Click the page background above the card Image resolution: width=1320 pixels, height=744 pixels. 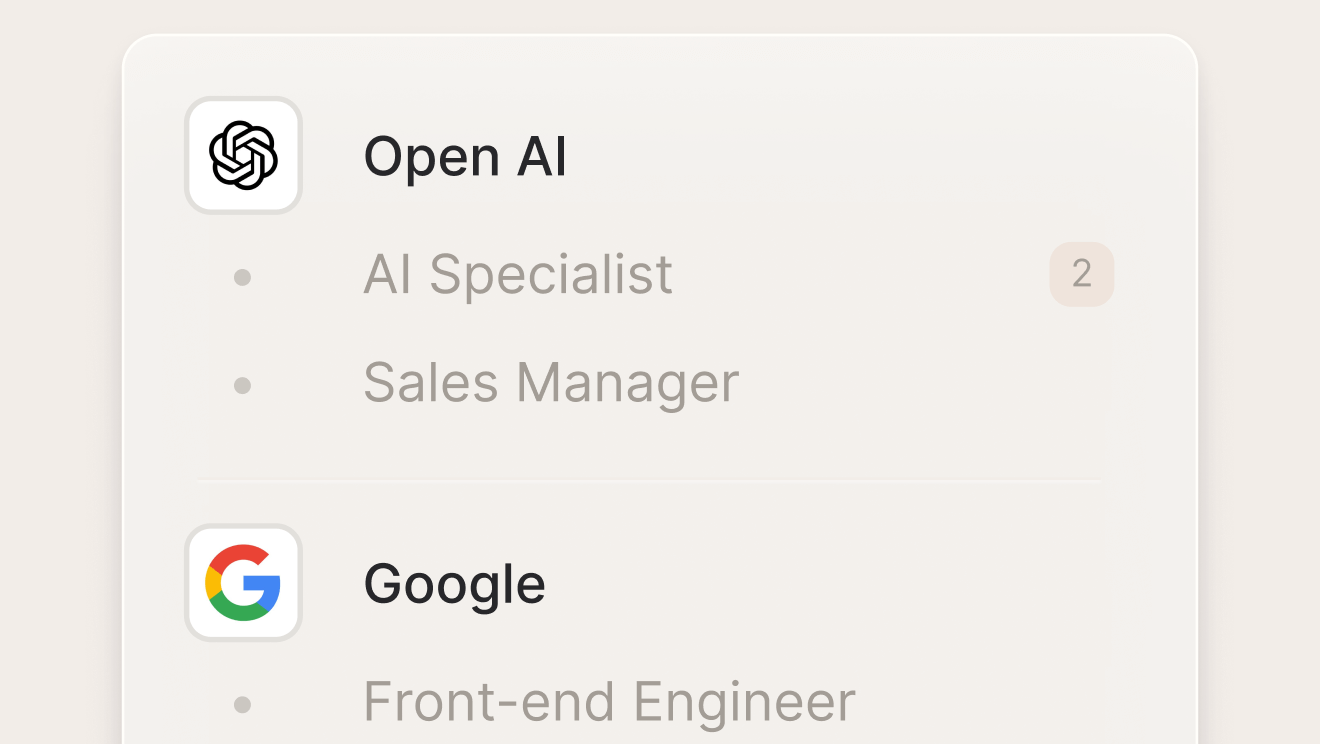(x=660, y=16)
